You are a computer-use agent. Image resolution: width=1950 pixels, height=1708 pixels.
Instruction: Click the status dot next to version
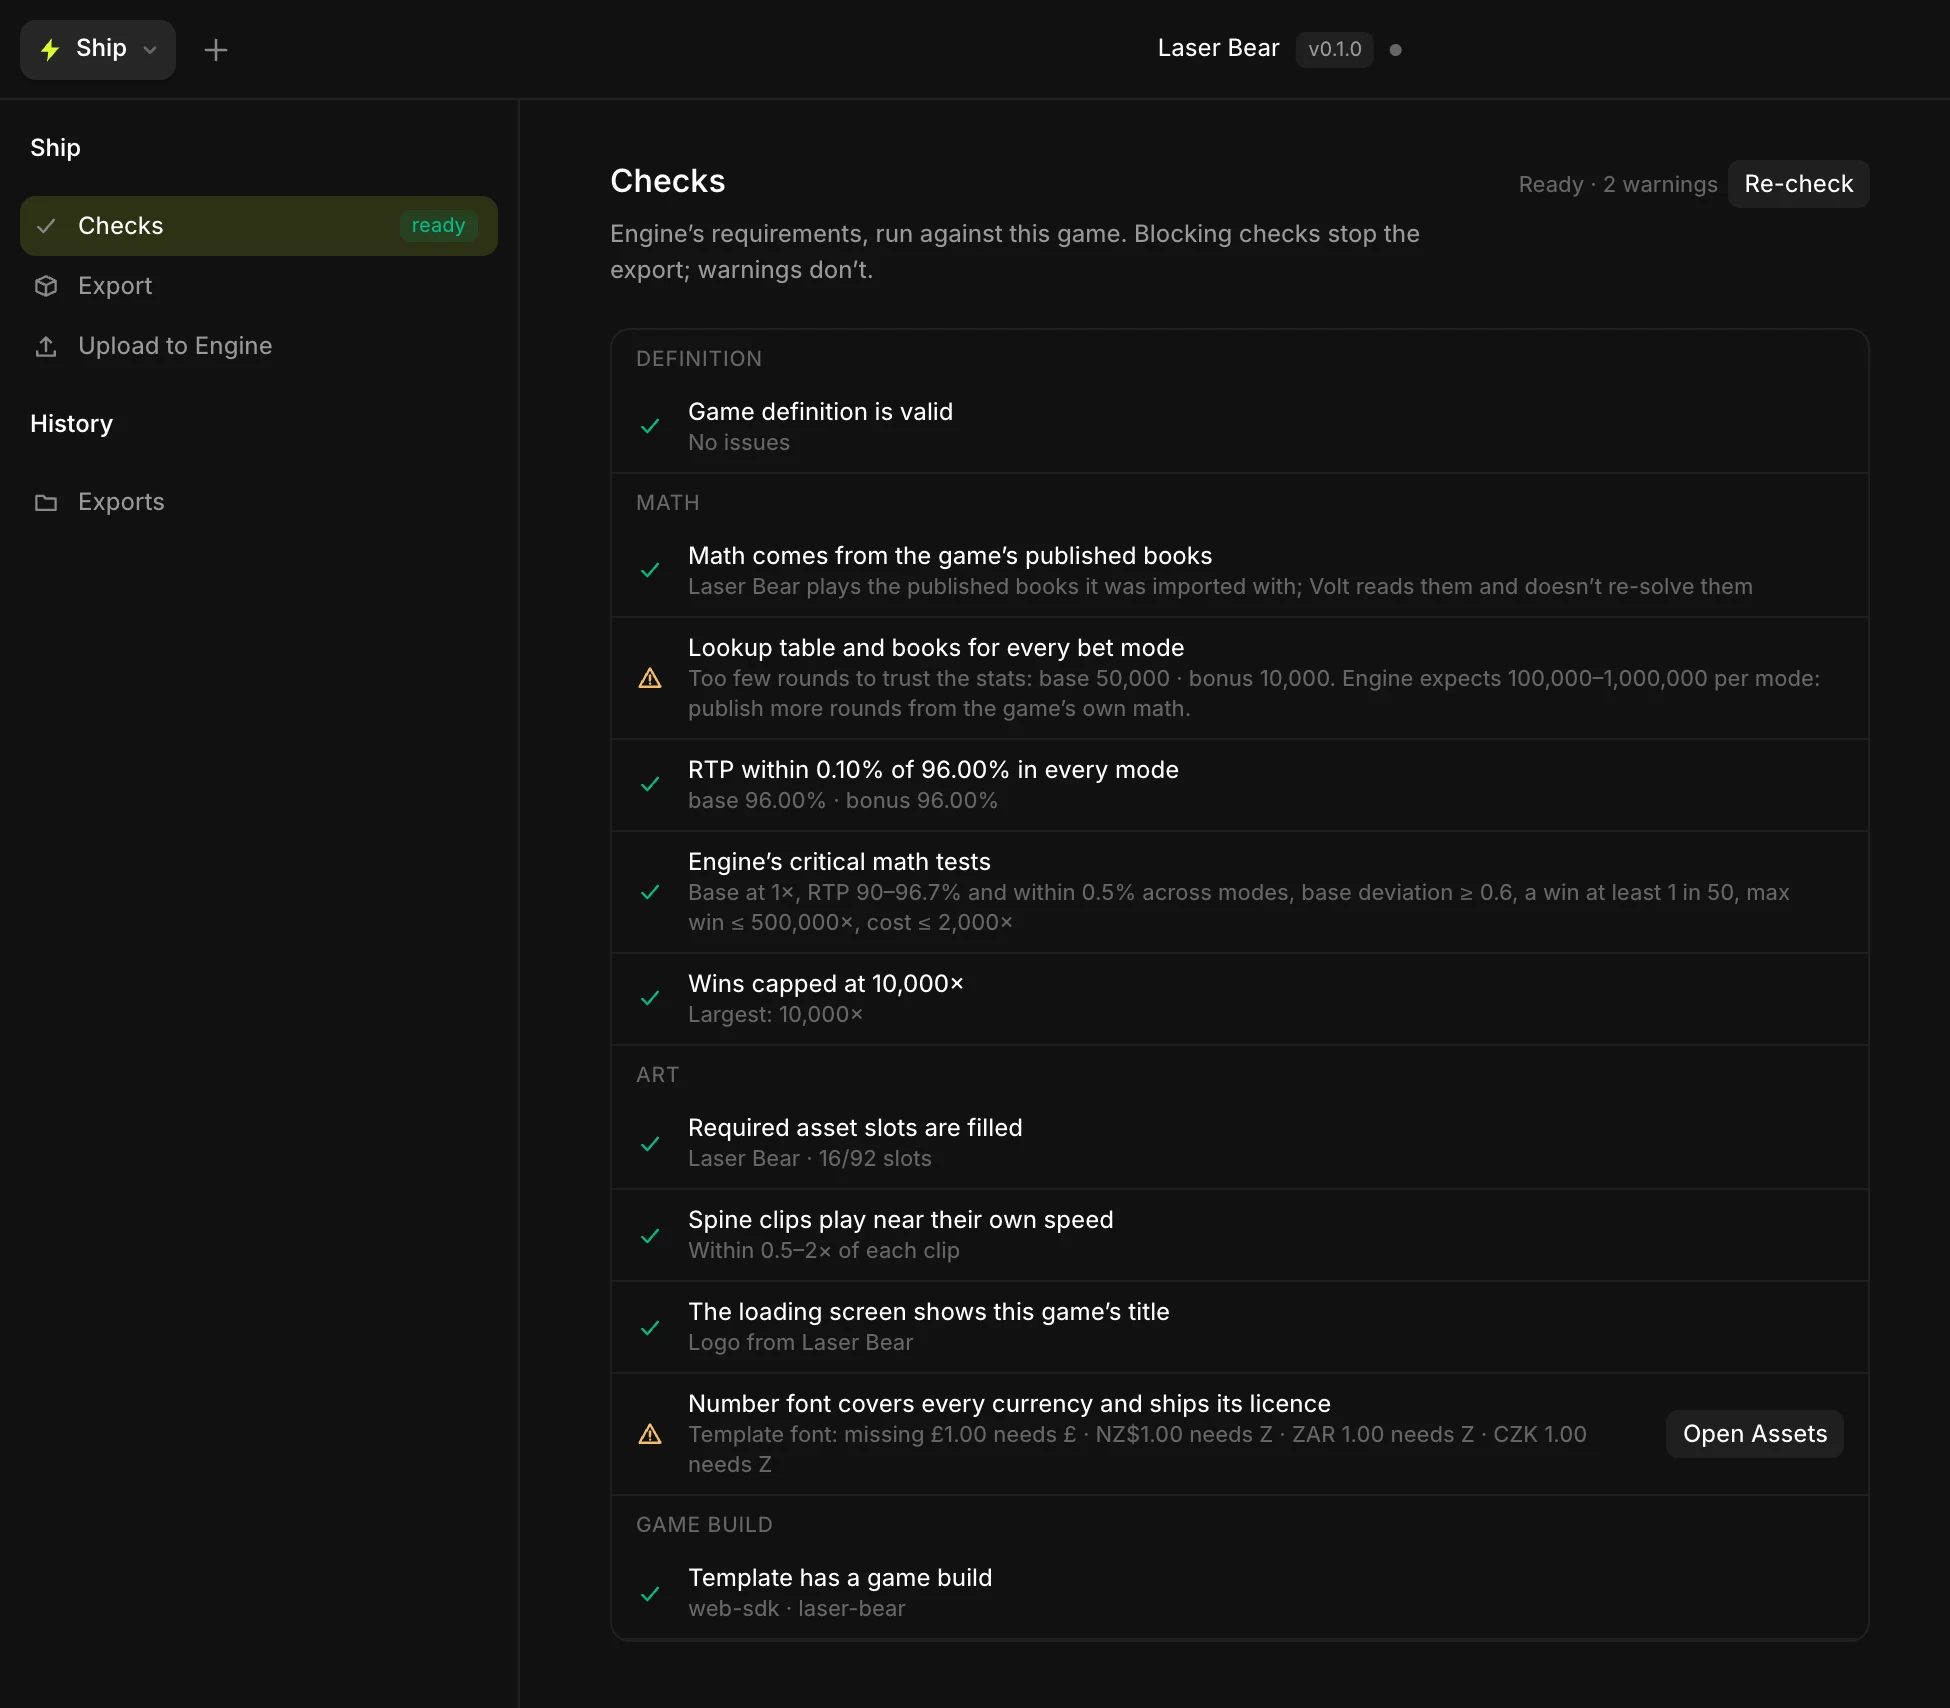[x=1396, y=50]
